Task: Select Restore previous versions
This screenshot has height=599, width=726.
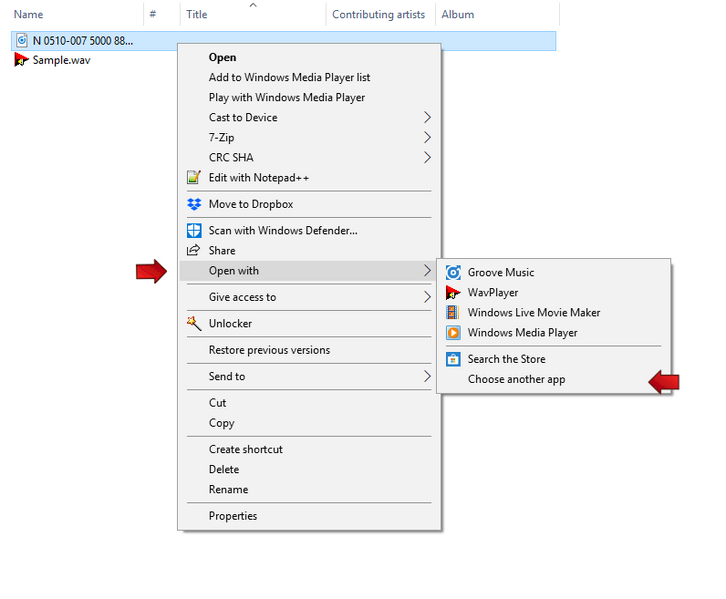Action: tap(309, 350)
